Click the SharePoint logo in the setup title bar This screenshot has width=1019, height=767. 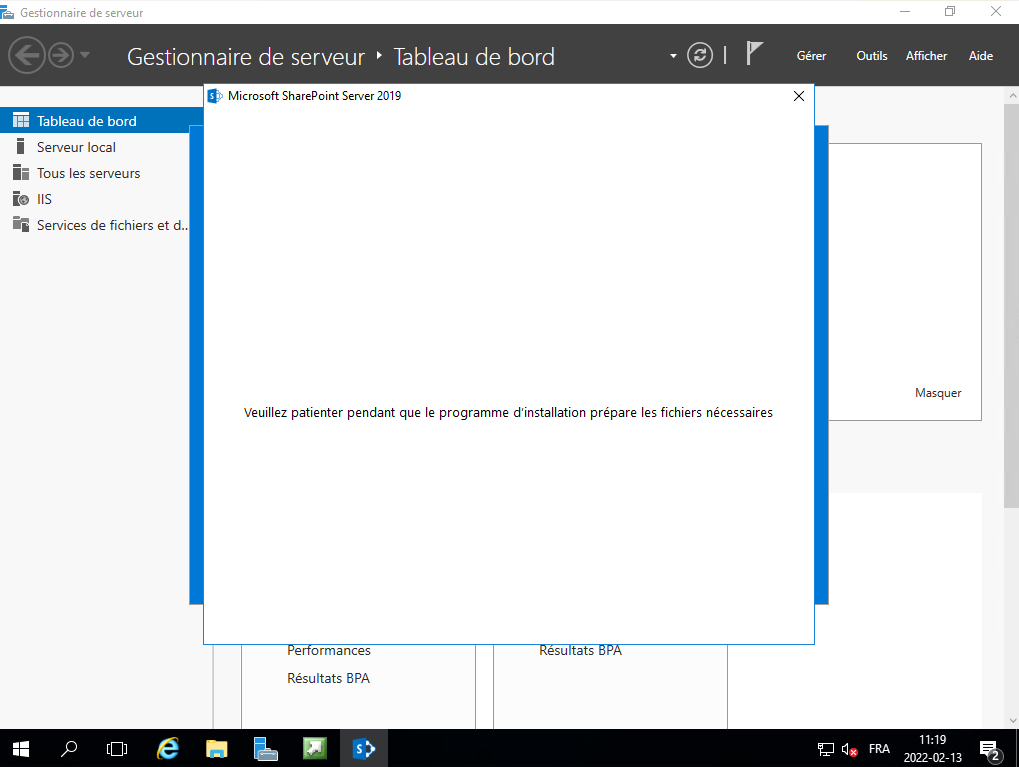[x=215, y=96]
